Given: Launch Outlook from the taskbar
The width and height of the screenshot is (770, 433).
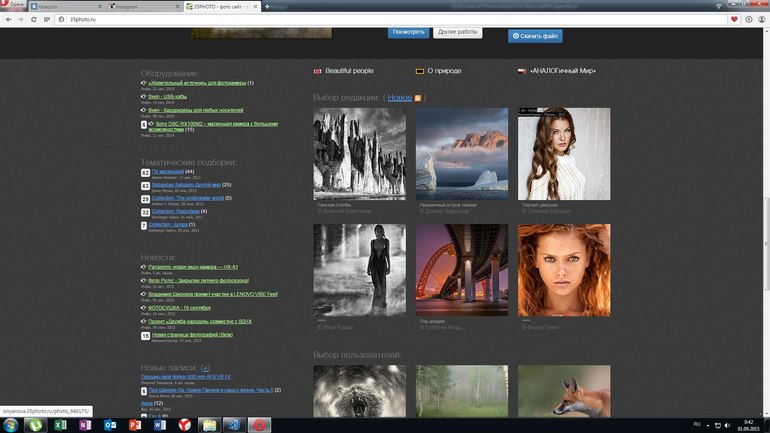Looking at the screenshot, I should (109, 425).
